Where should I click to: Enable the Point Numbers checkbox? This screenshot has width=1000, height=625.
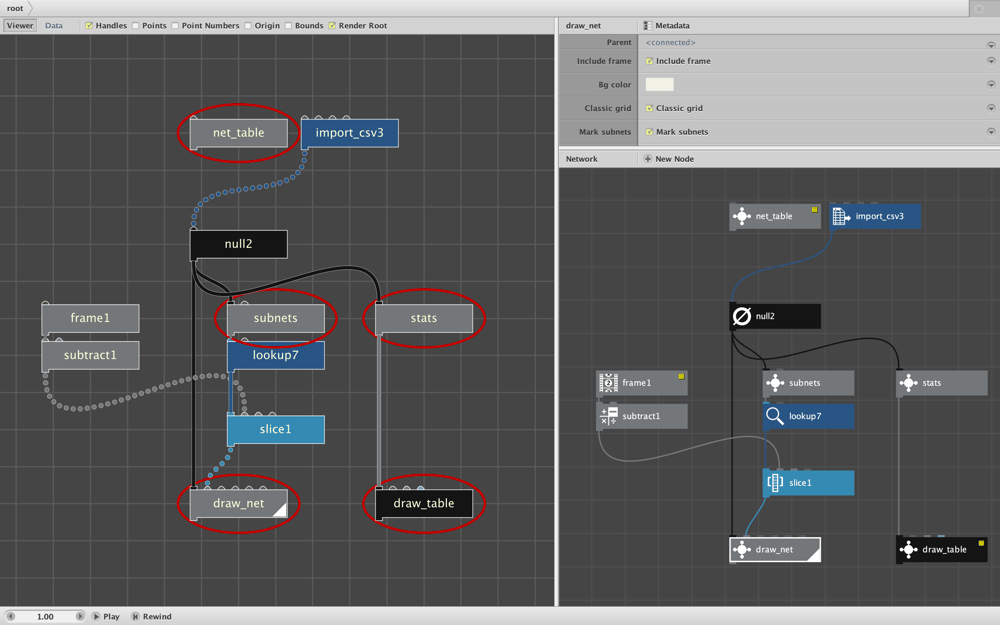coord(175,26)
